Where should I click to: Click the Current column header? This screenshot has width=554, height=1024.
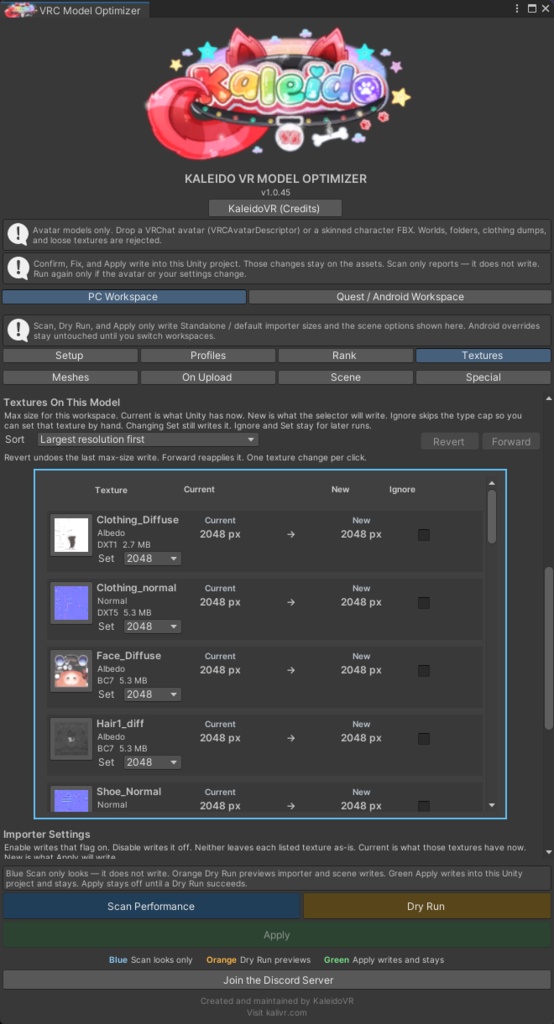199,489
